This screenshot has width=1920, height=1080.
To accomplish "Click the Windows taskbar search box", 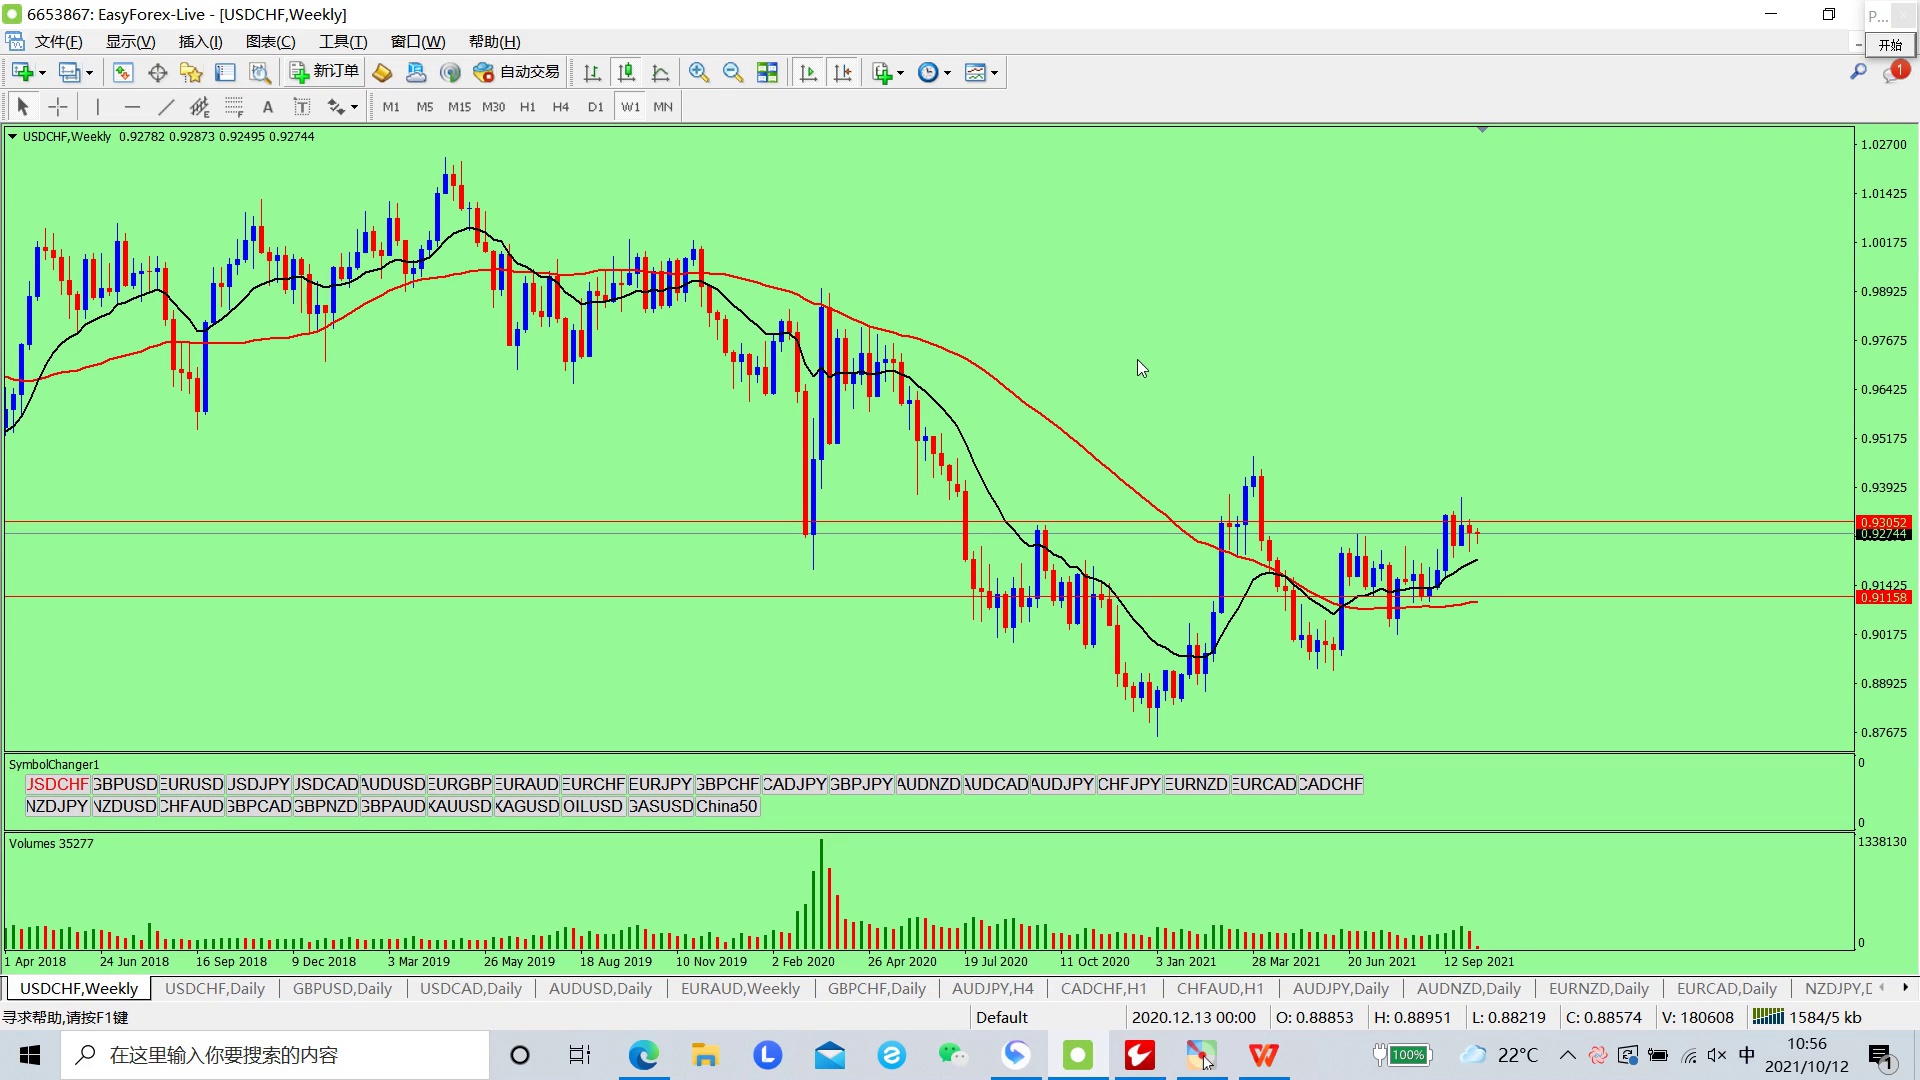I will tap(275, 1055).
